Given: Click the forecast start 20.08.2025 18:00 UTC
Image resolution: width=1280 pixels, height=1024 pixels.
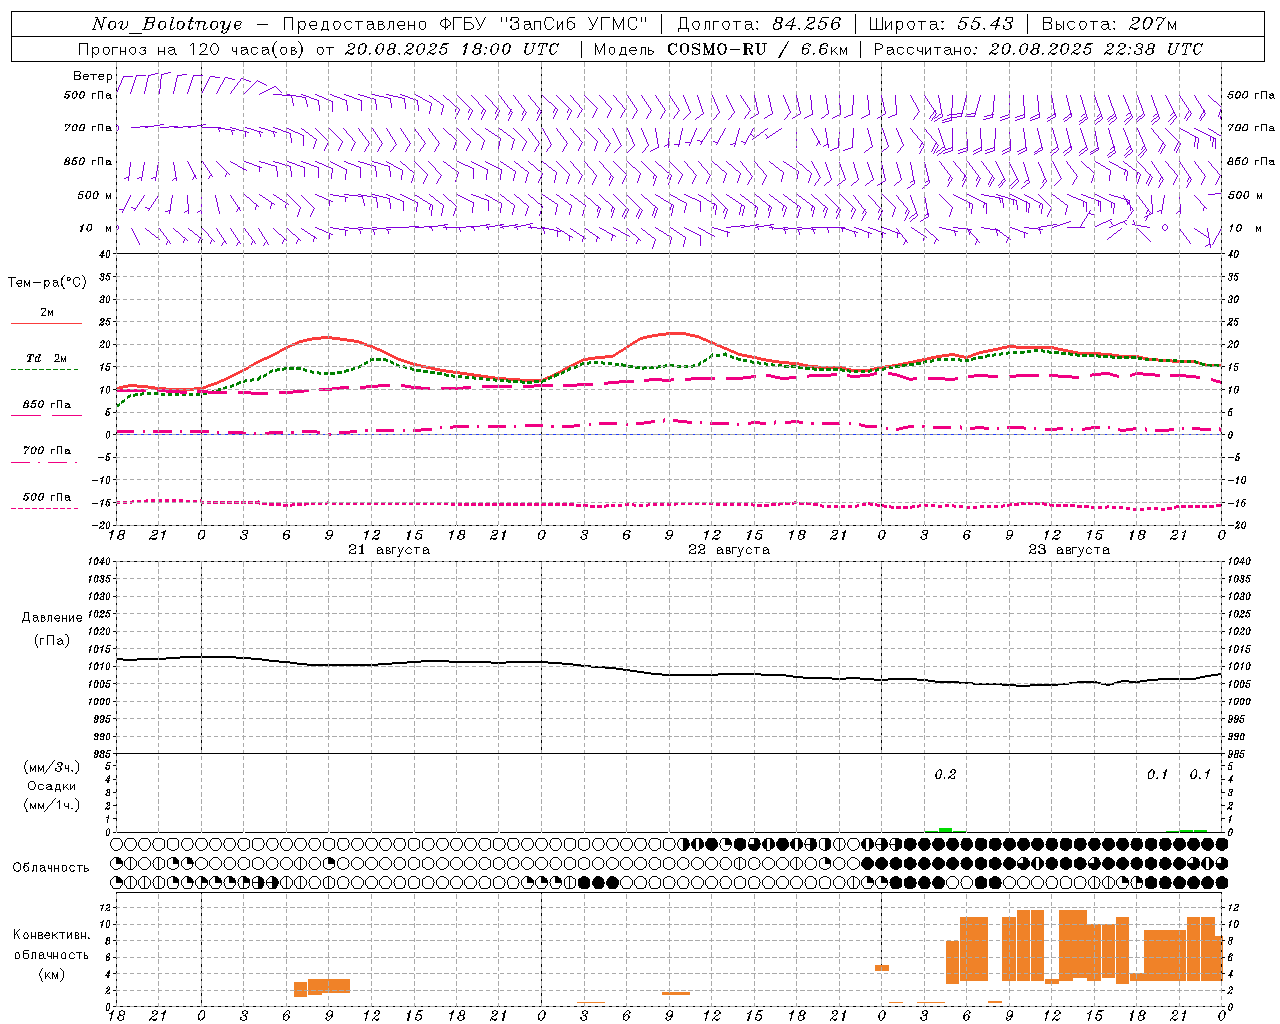Looking at the screenshot, I should [451, 49].
